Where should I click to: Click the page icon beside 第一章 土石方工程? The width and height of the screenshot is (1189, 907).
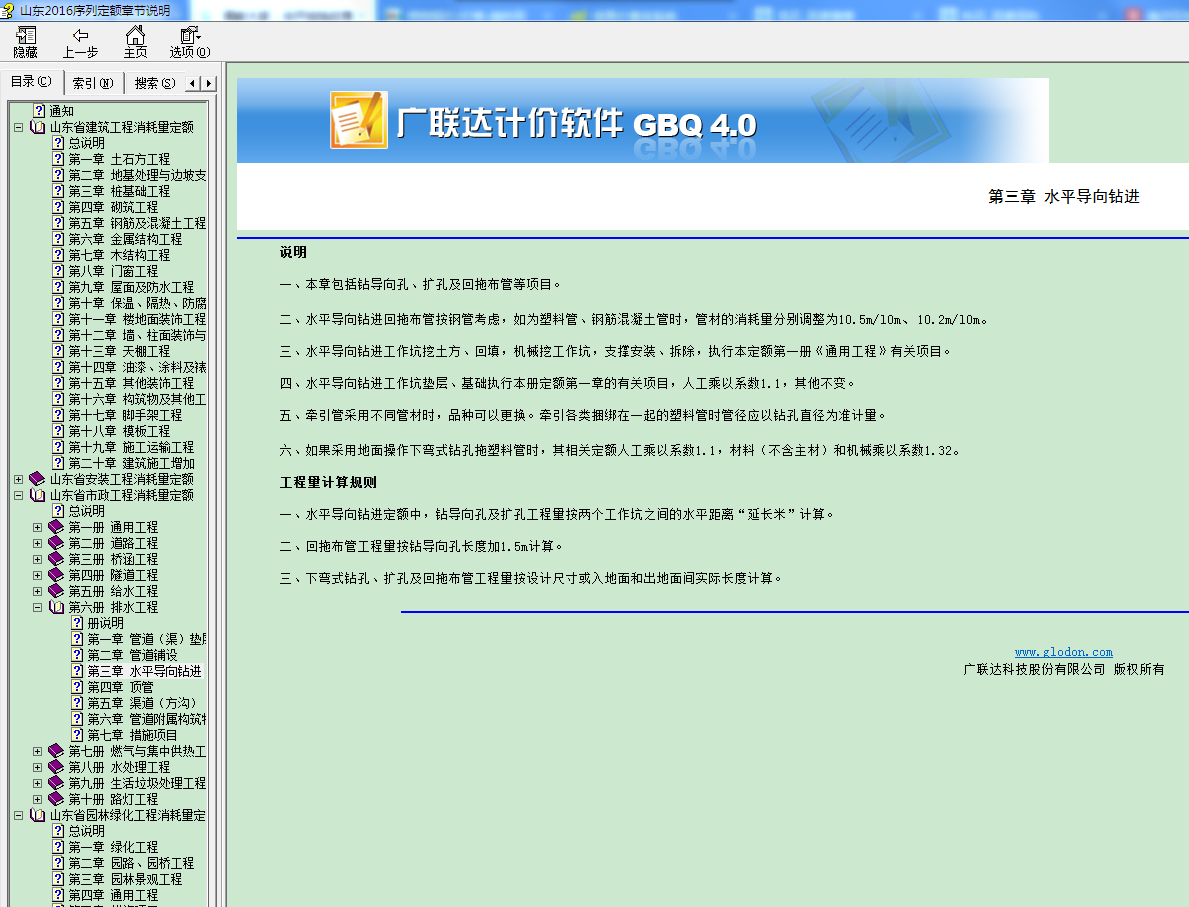click(58, 159)
